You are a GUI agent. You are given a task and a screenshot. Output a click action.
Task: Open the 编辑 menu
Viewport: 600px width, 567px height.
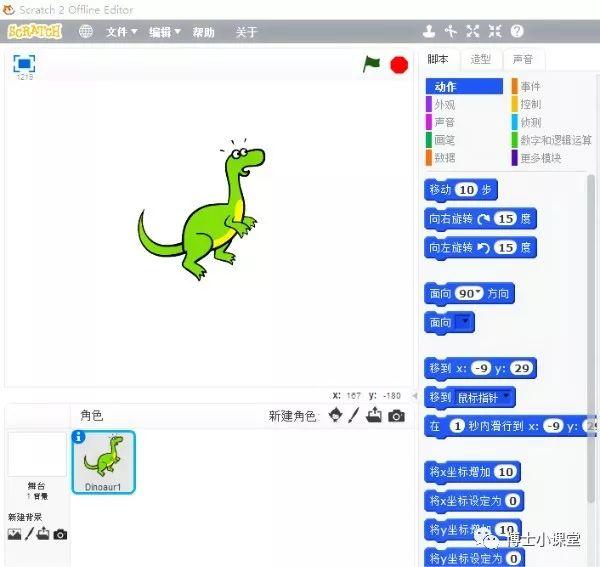tap(164, 32)
